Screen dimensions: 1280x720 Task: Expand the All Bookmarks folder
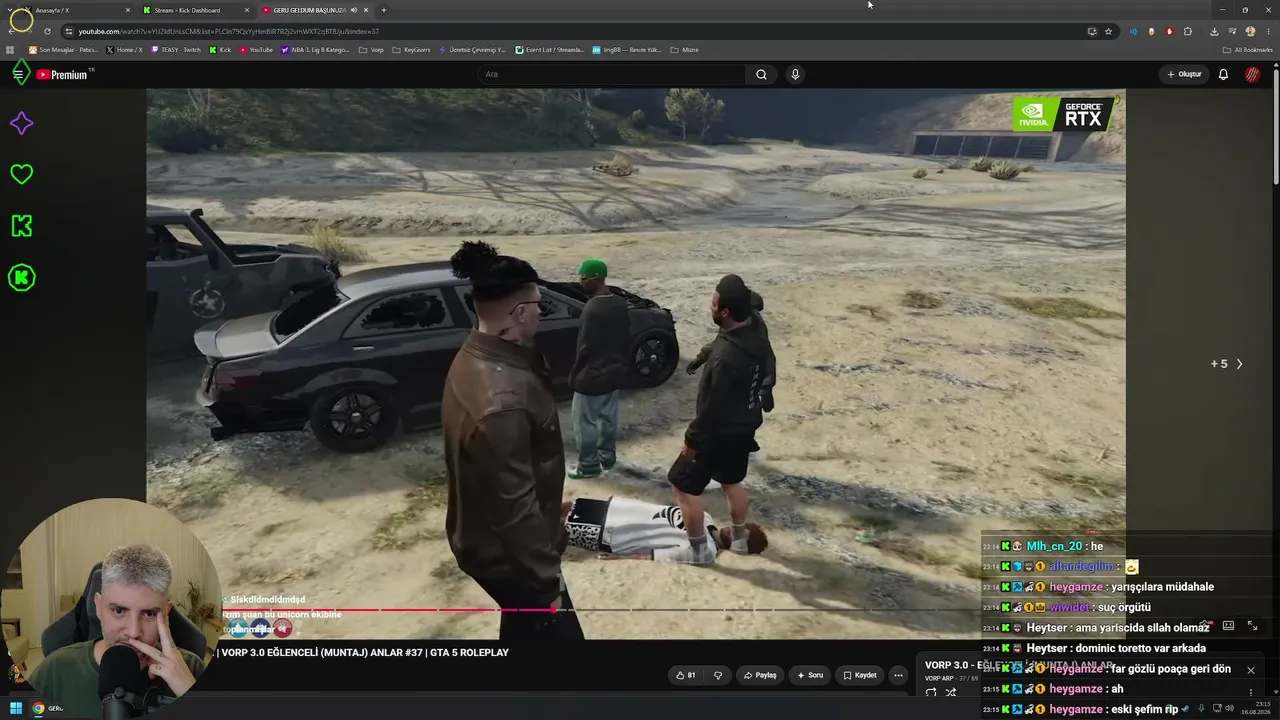click(1247, 50)
